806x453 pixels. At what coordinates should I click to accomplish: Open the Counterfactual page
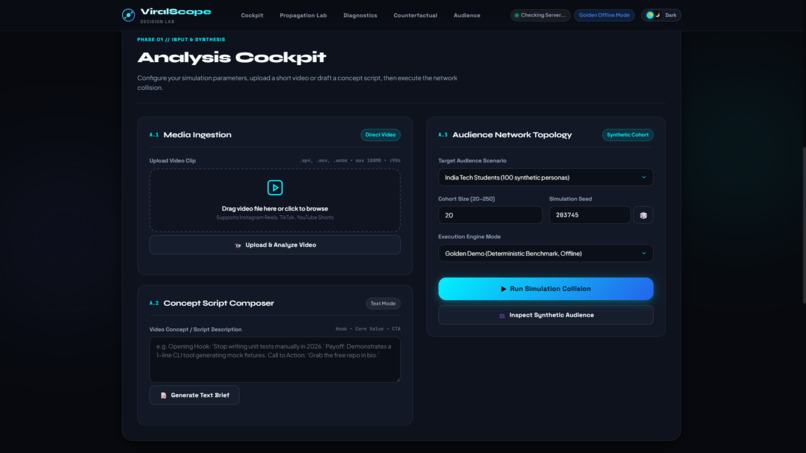(x=415, y=15)
